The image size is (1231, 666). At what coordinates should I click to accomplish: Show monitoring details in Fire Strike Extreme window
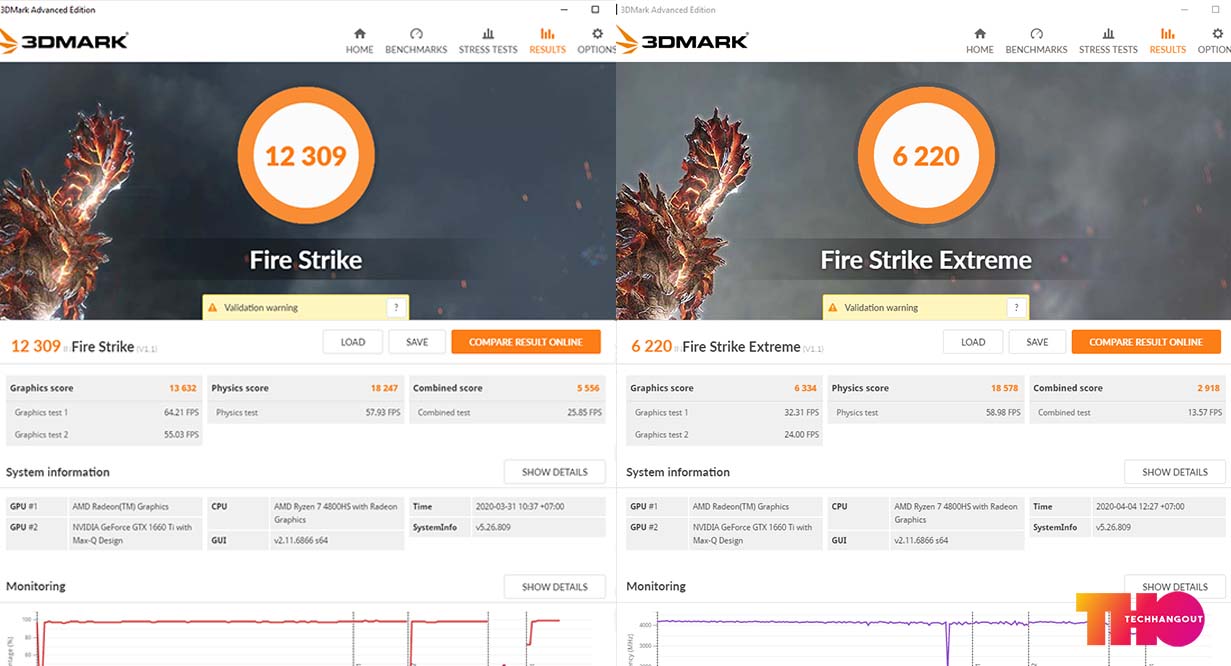coord(1175,586)
